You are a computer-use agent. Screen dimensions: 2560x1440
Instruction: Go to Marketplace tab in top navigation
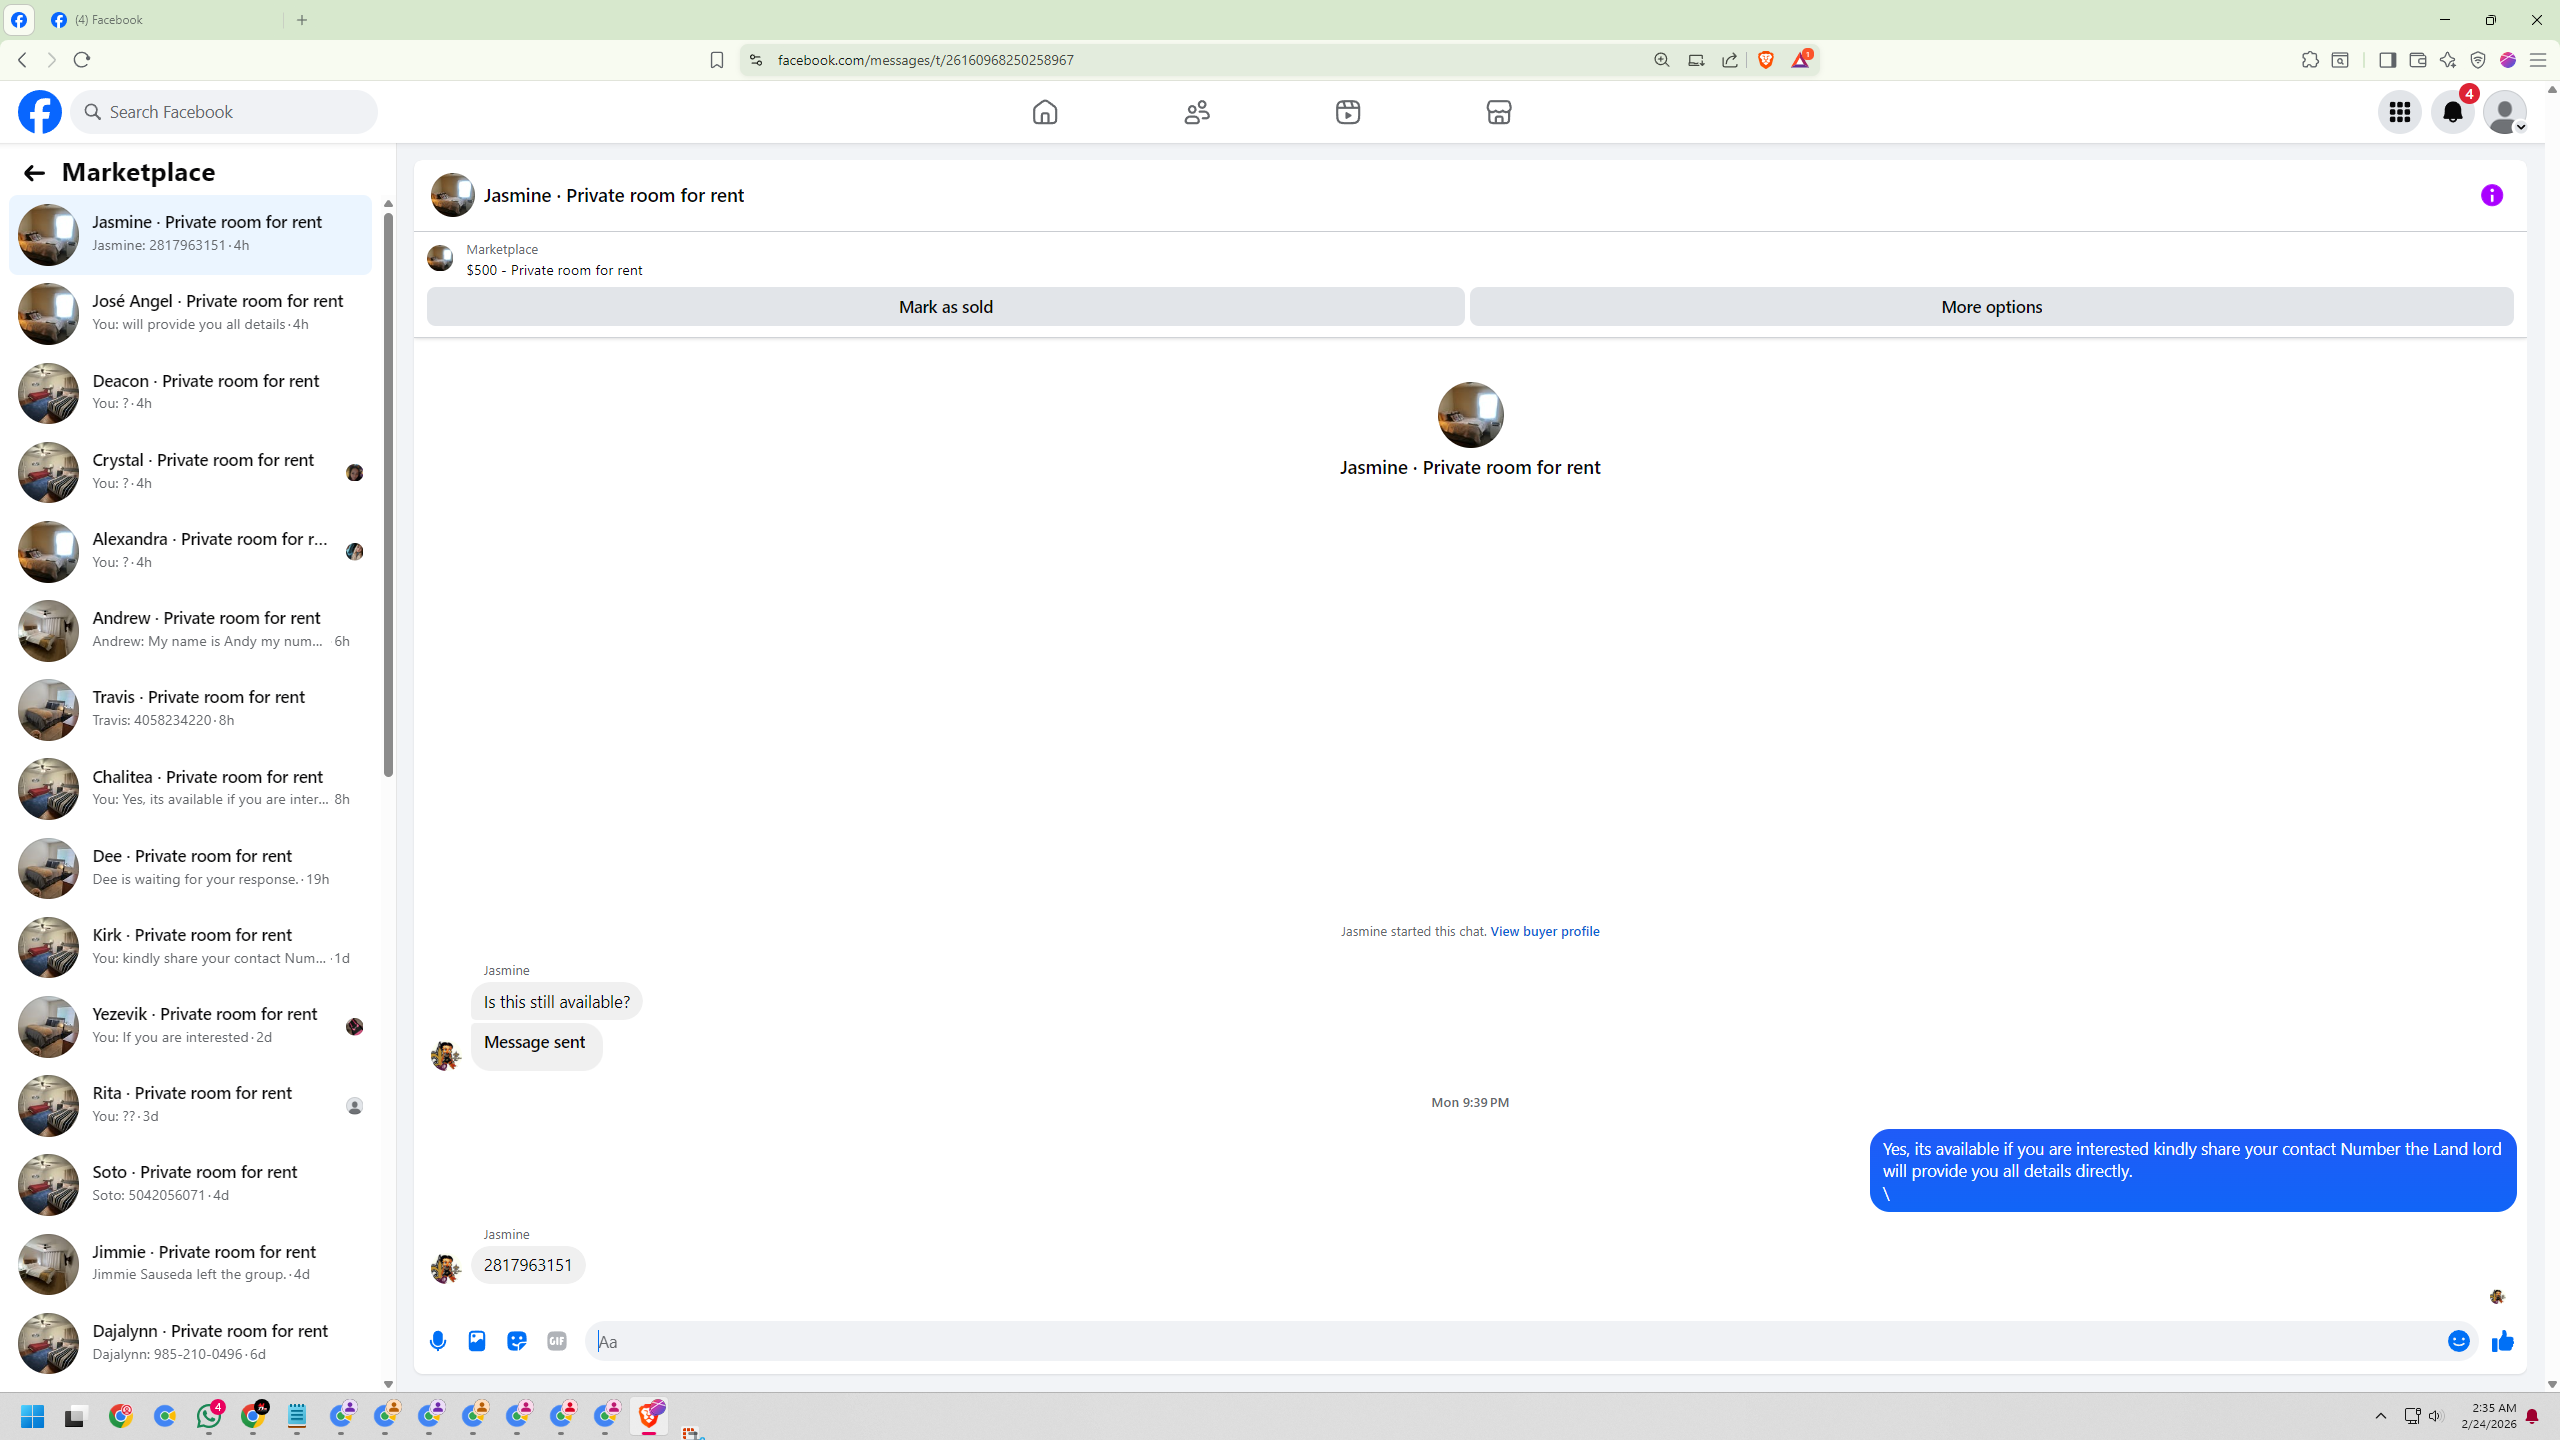[x=1498, y=112]
